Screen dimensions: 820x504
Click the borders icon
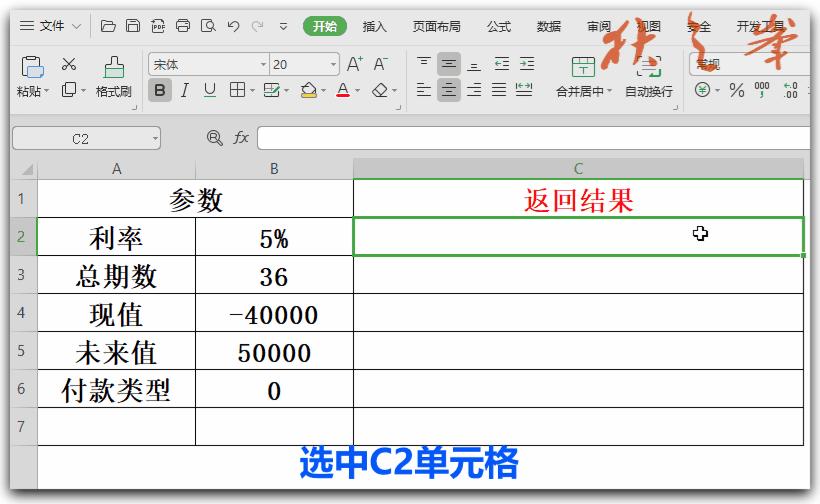coord(237,90)
